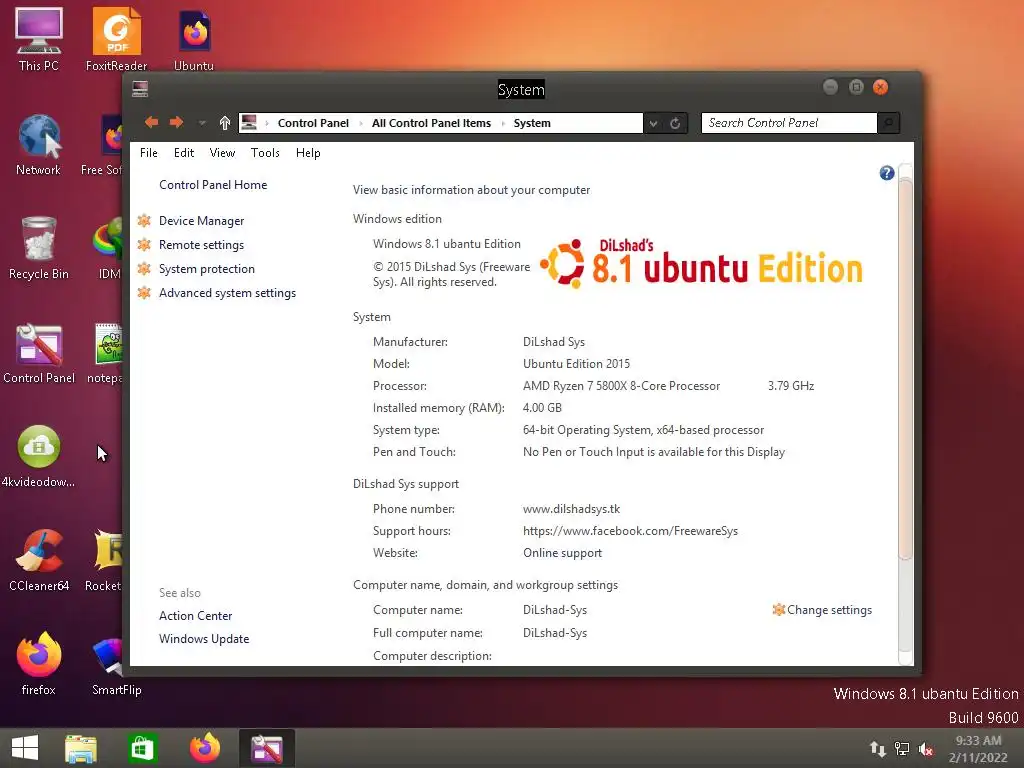Viewport: 1024px width, 768px height.
Task: Open This PC desktop icon
Action: pos(39,38)
